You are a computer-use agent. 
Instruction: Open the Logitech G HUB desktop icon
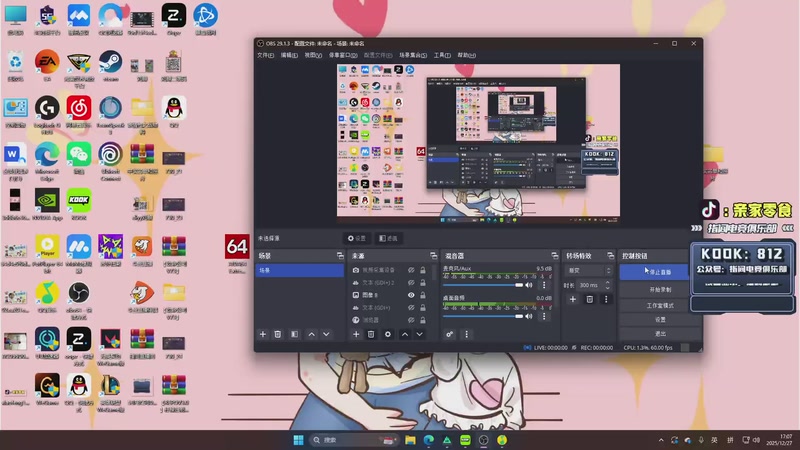tap(47, 114)
